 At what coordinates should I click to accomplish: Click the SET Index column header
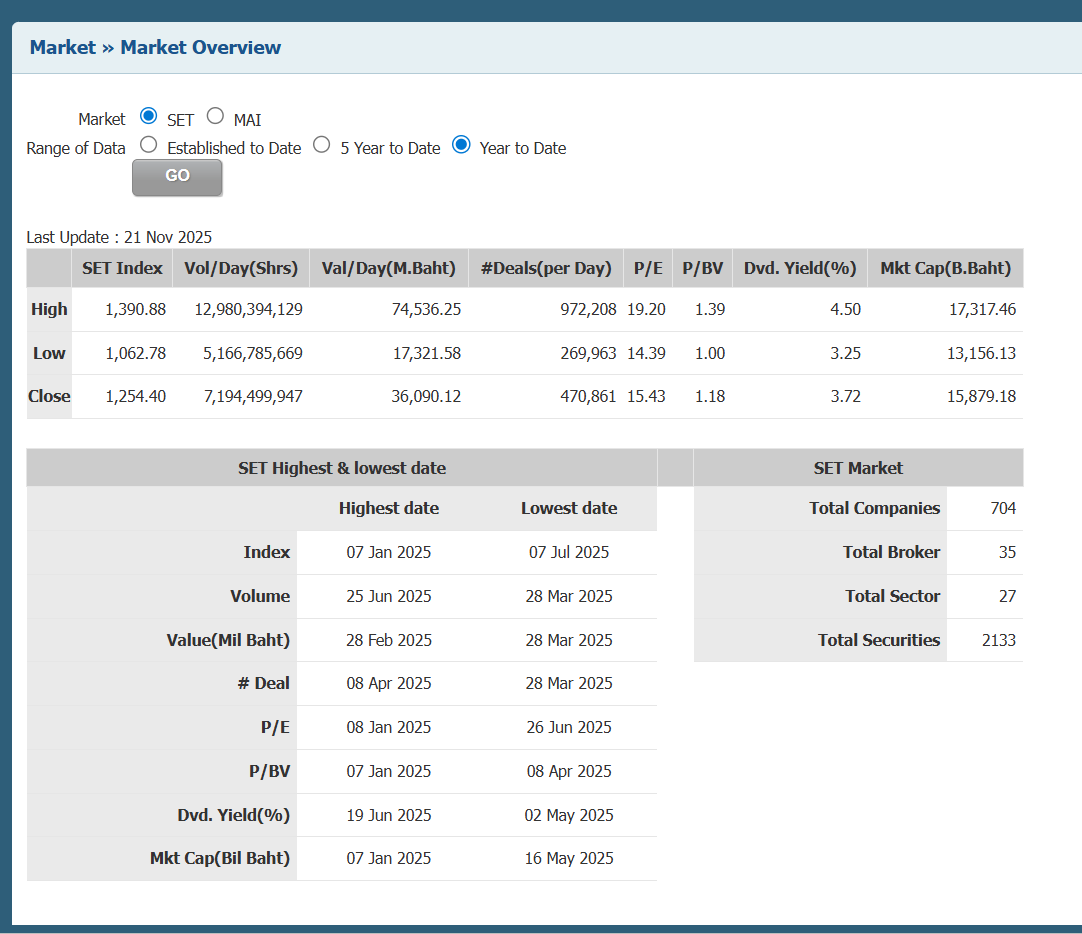[x=122, y=268]
